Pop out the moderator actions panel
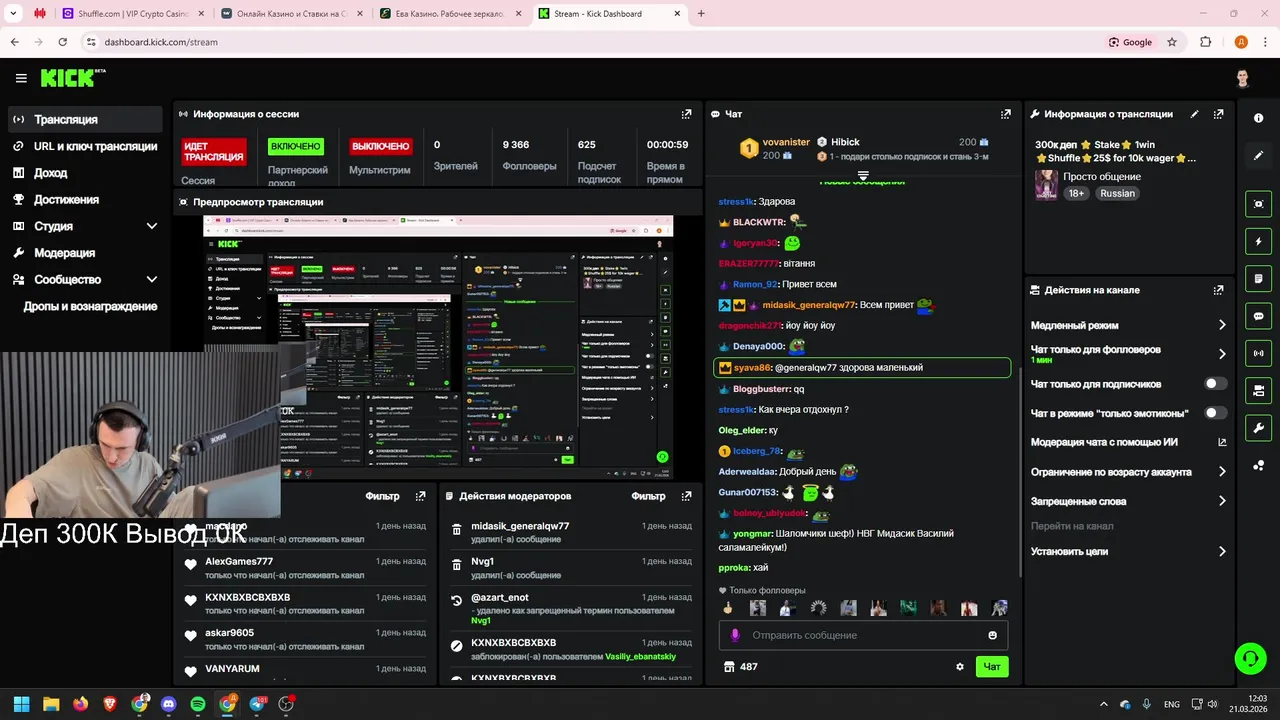The width and height of the screenshot is (1280, 720). pos(686,496)
